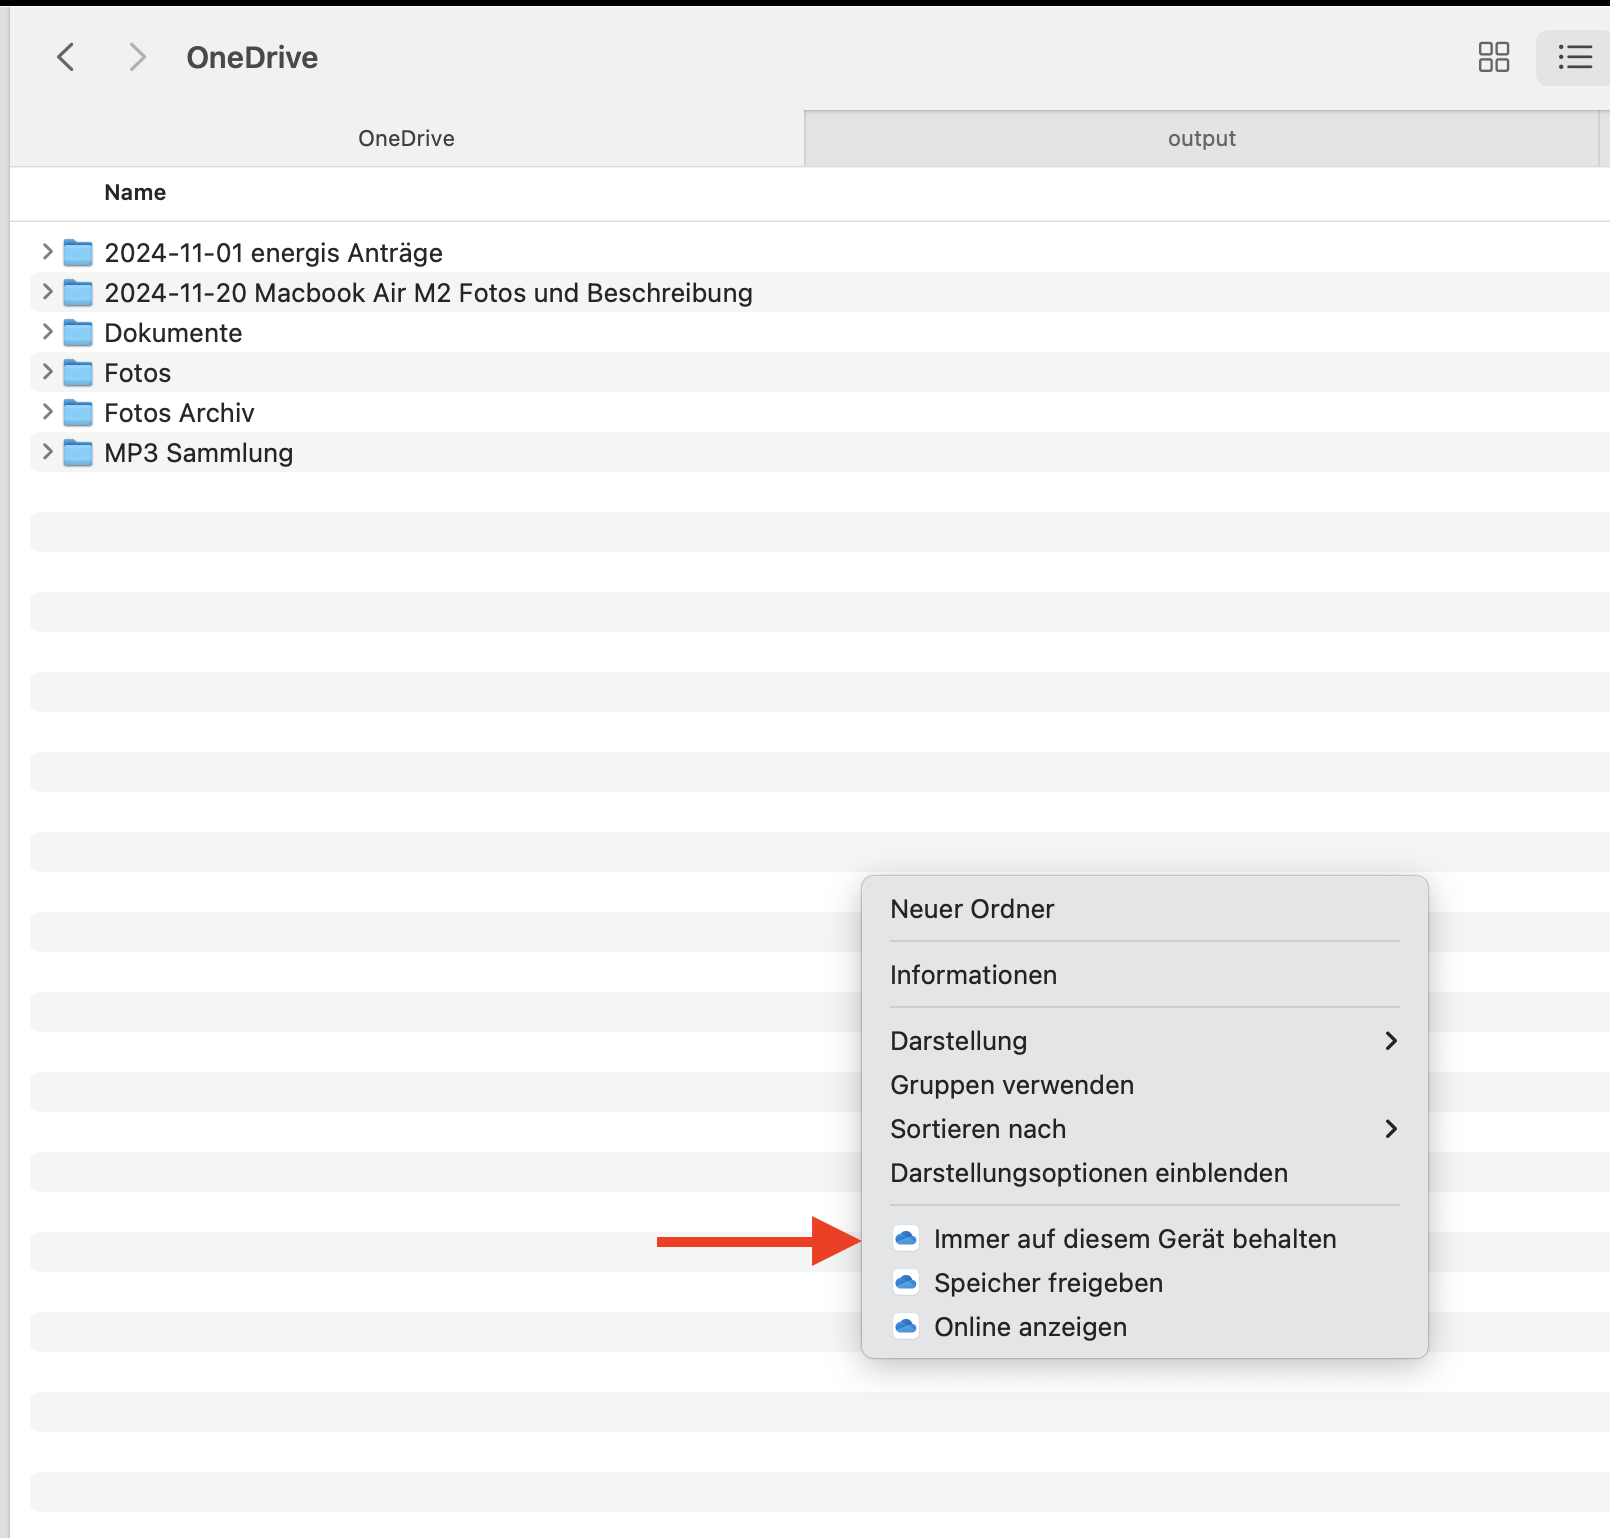
Task: Switch to the OneDrive tab
Action: (406, 138)
